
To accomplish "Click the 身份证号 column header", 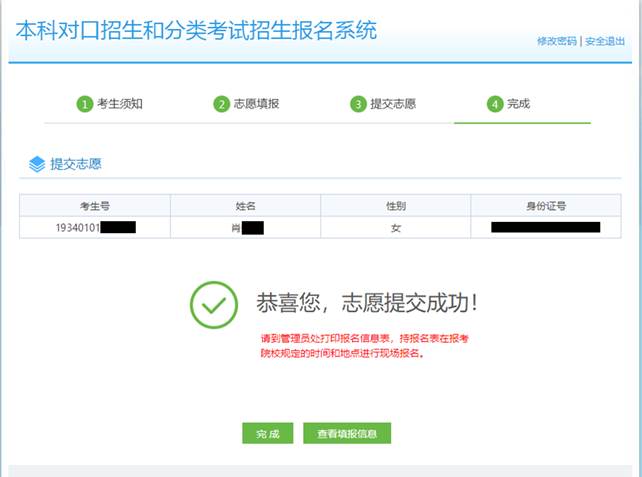I will (546, 205).
